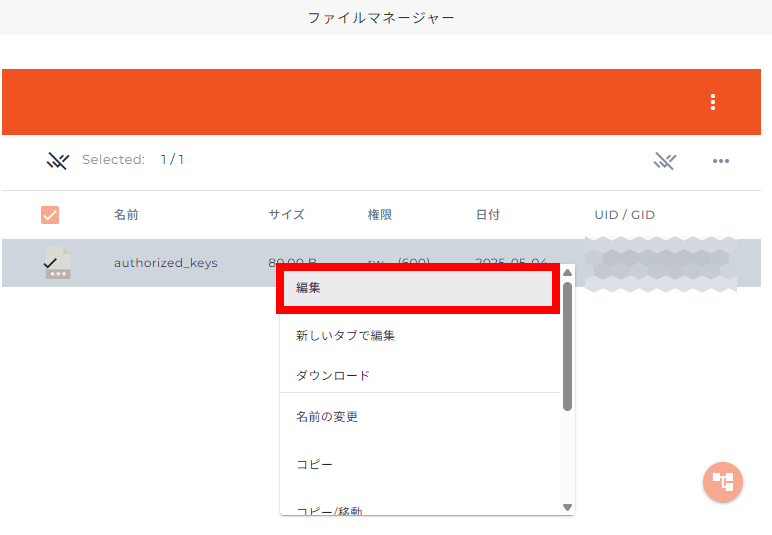
Task: Click the UID / GID column header
Action: tap(624, 215)
